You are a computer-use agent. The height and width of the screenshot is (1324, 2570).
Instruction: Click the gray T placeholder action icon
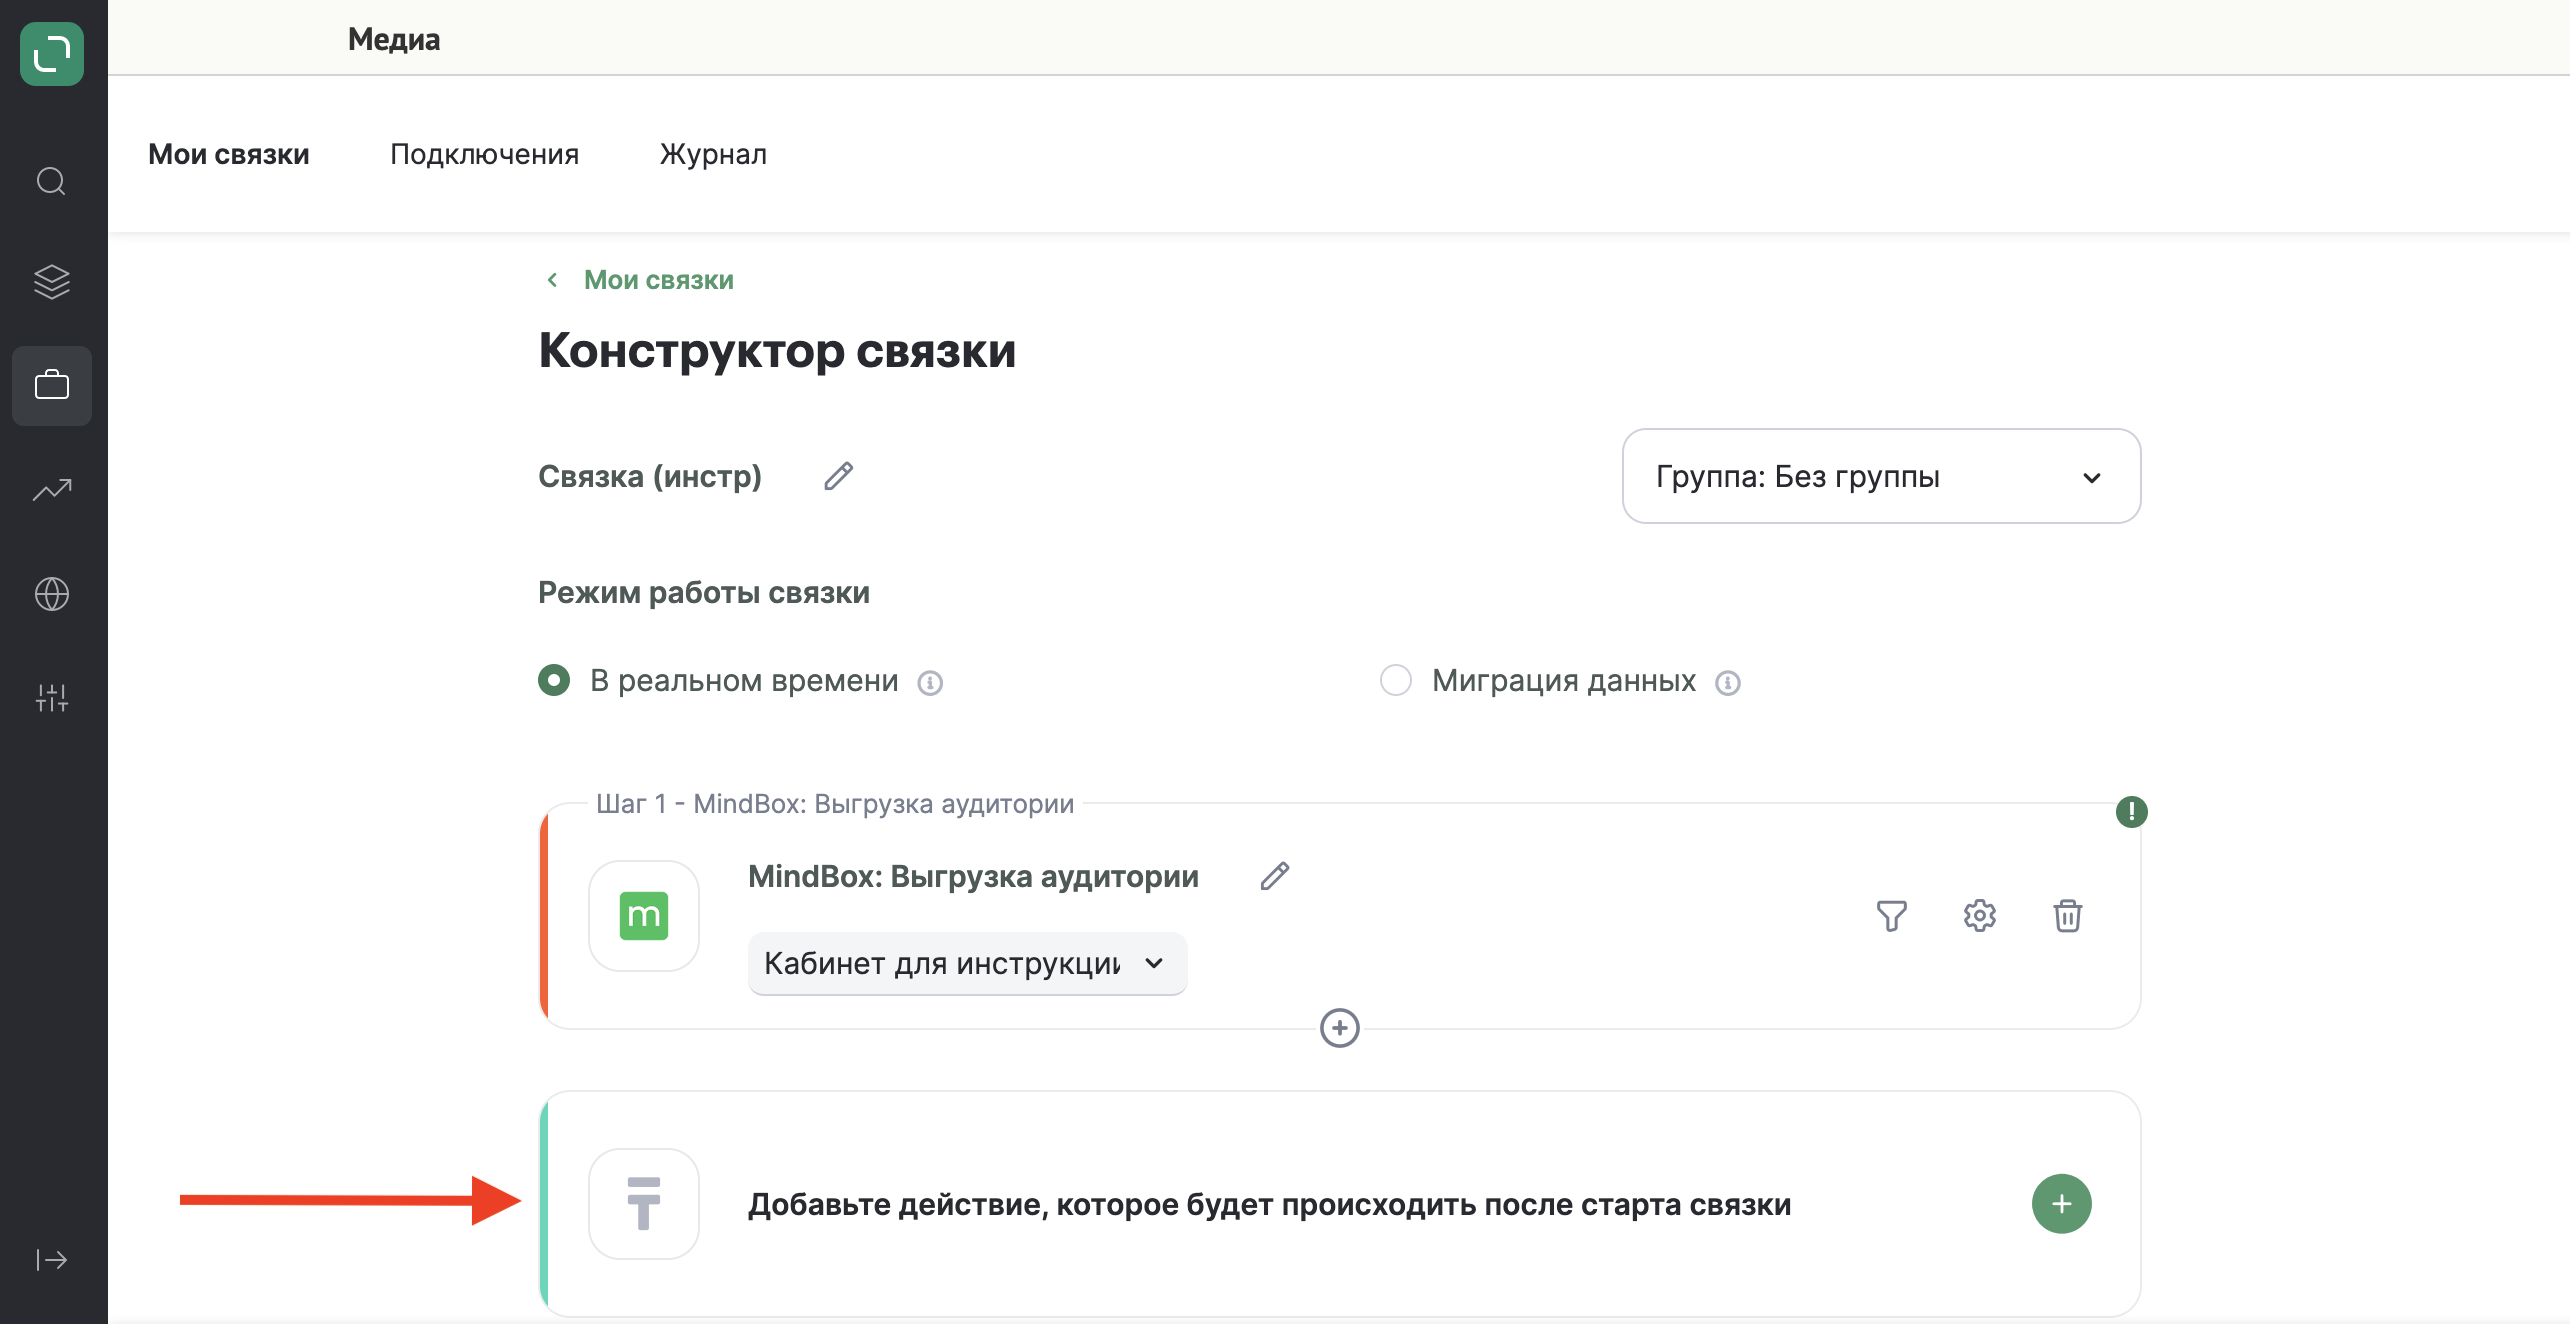click(643, 1203)
